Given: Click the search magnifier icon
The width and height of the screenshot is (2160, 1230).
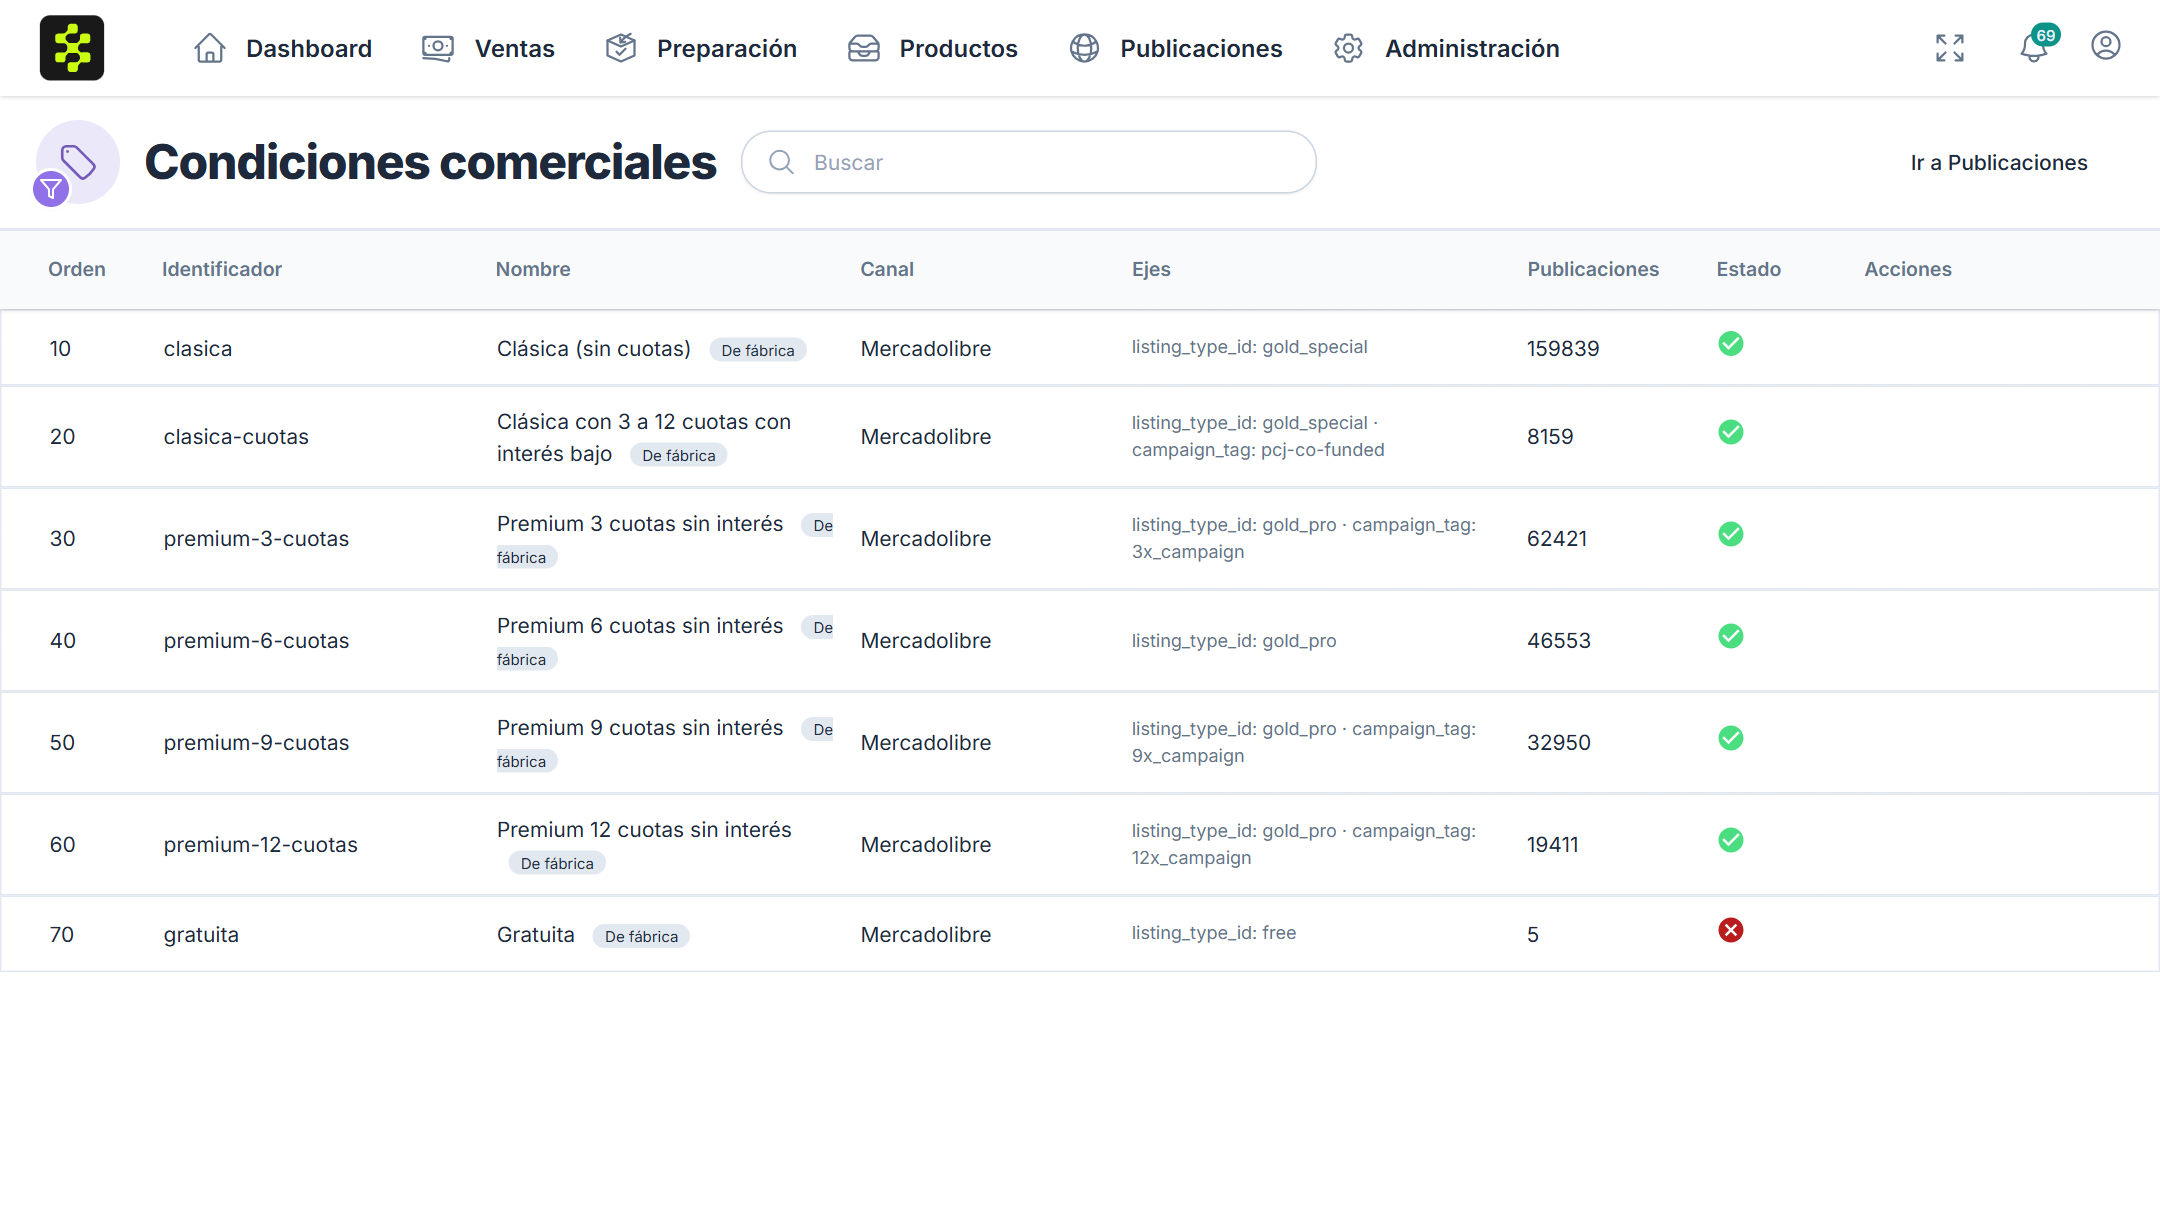Looking at the screenshot, I should pyautogui.click(x=781, y=162).
